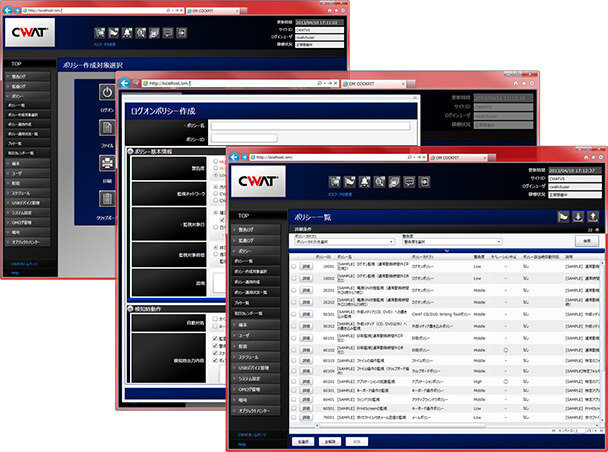The image size is (608, 452).
Task: Click the ポリシーID input field in the ログオンポリシー作成 form
Action: 244,138
